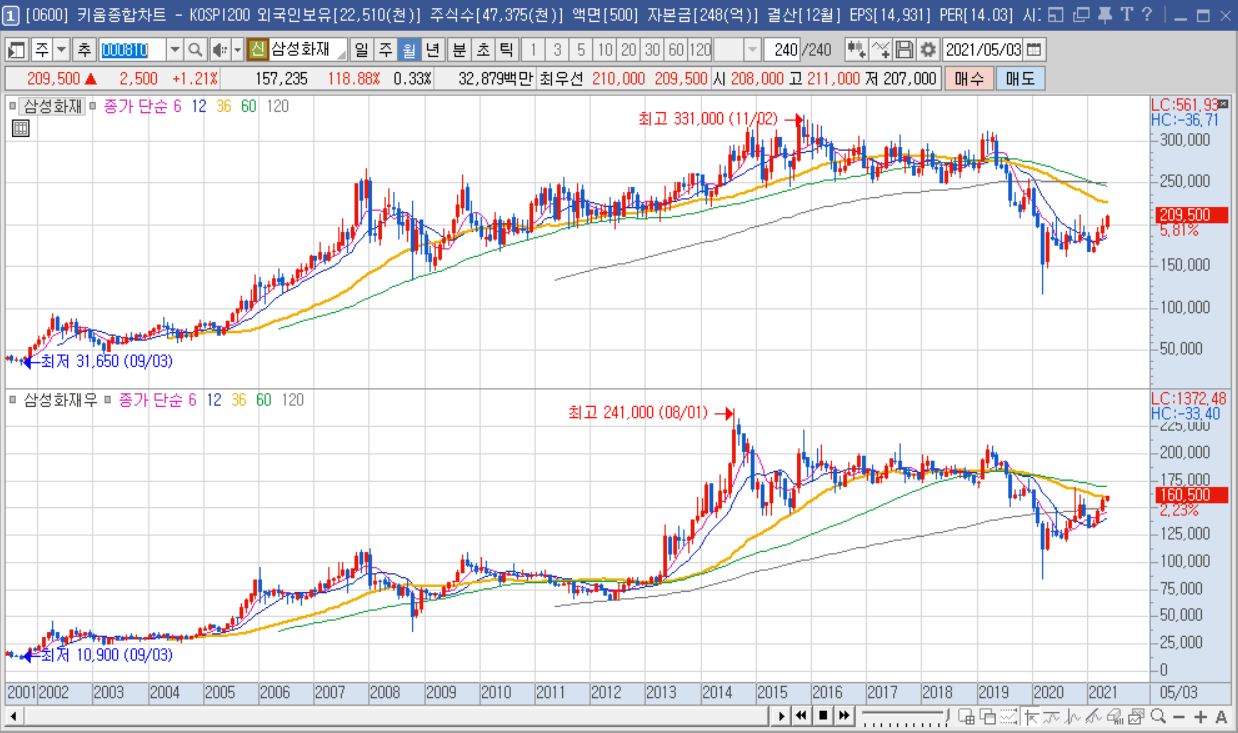Image resolution: width=1238 pixels, height=733 pixels.
Task: Select the 월 monthly period button
Action: (409, 50)
